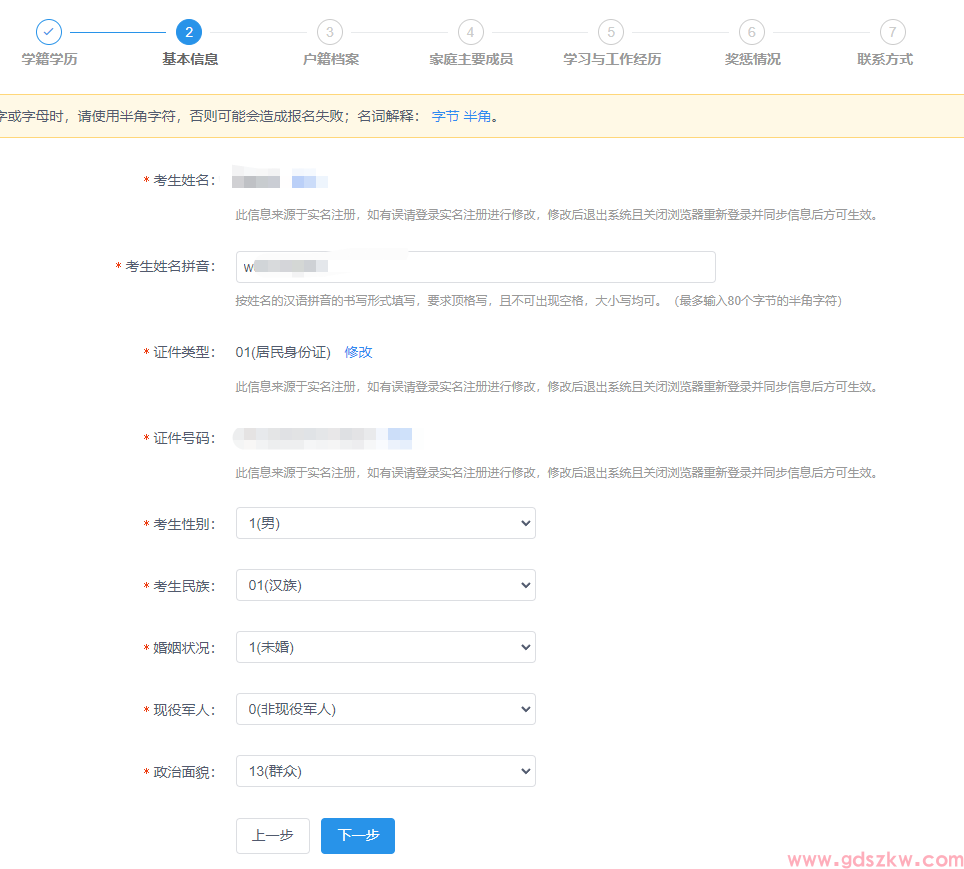964x869 pixels.
Task: Open the 半角 term explanation link
Action: (477, 116)
